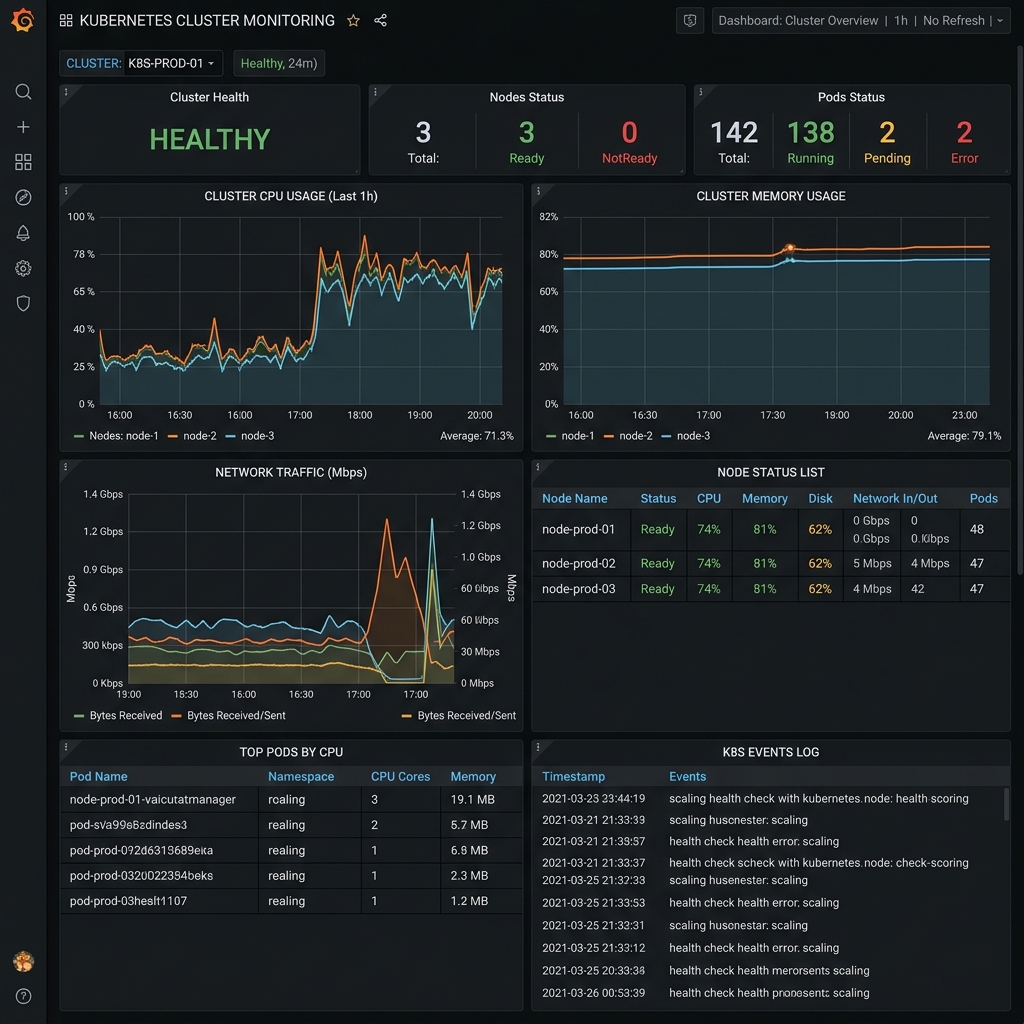Open the Grafana logo home menu
The width and height of the screenshot is (1024, 1024).
pos(23,20)
